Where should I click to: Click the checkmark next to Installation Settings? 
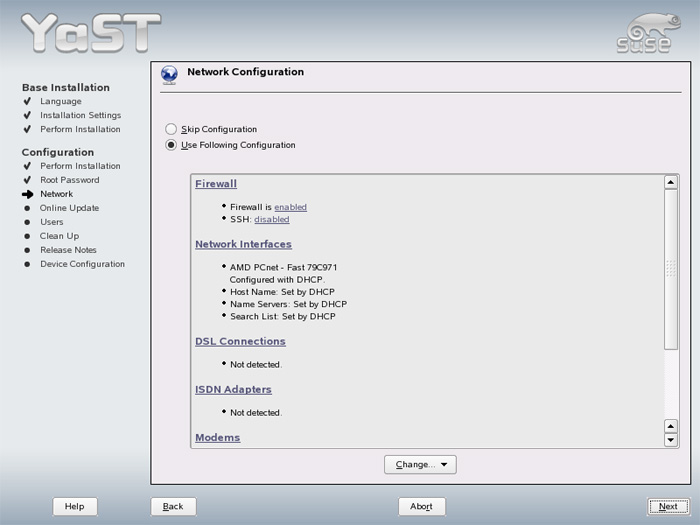[27, 115]
